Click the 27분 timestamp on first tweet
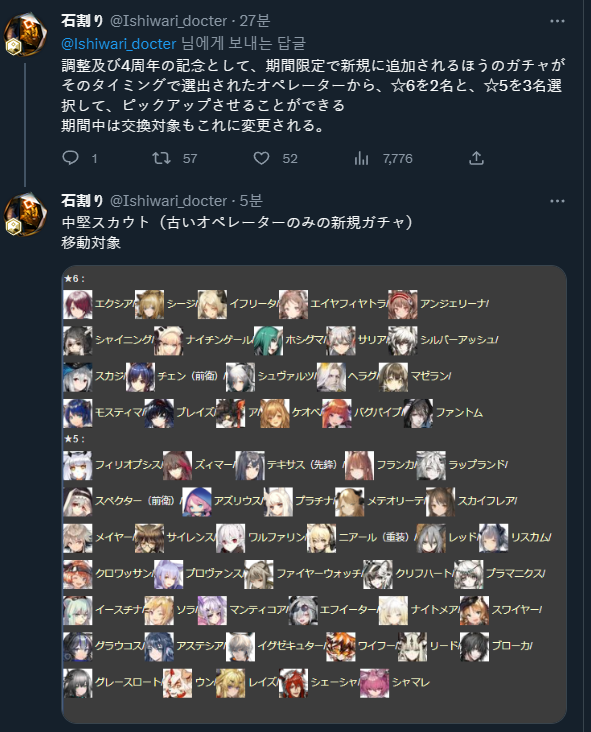The height and width of the screenshot is (732, 591). [255, 21]
